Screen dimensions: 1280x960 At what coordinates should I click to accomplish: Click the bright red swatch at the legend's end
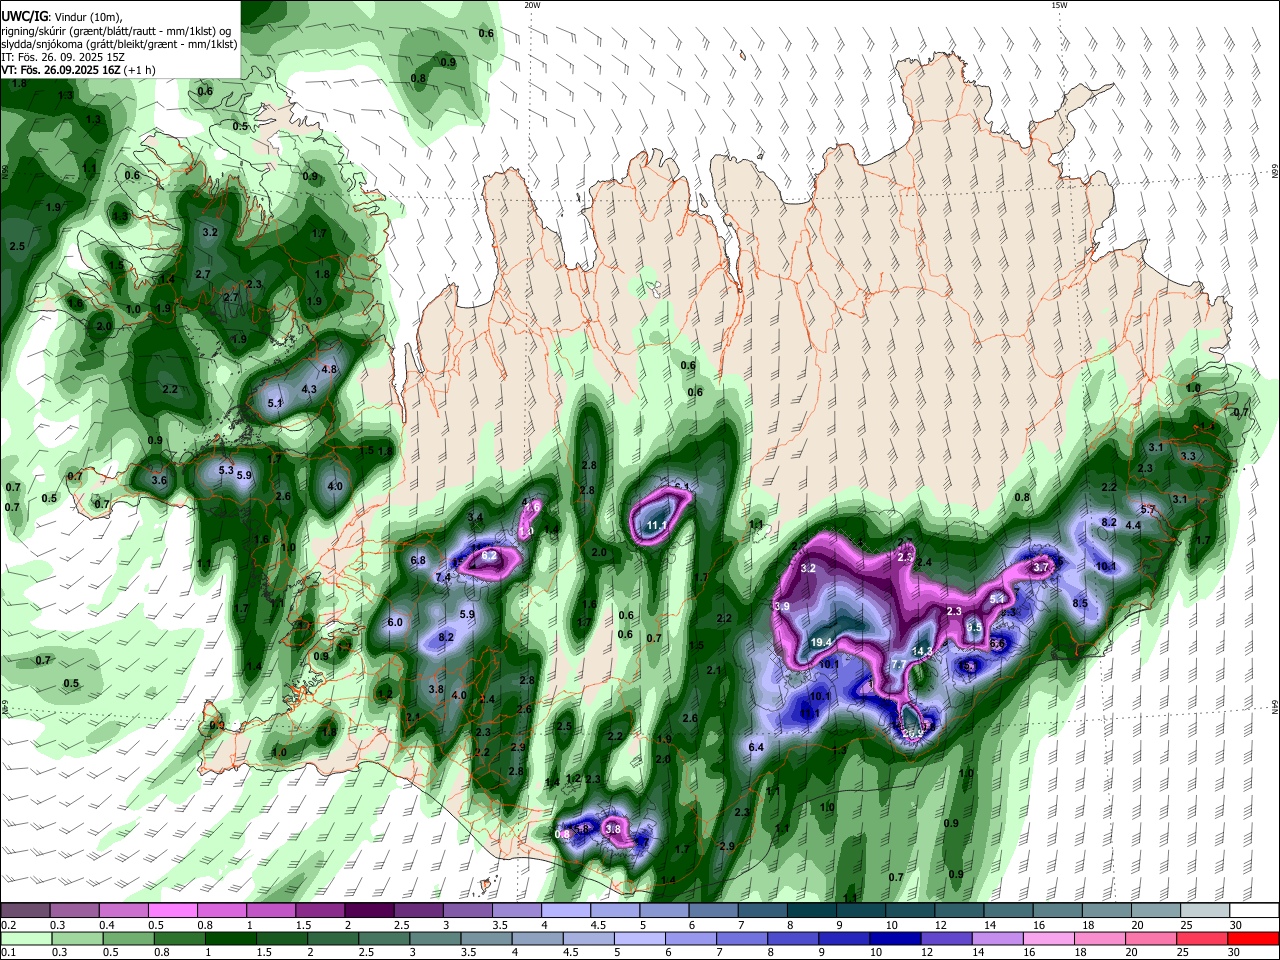1254,938
